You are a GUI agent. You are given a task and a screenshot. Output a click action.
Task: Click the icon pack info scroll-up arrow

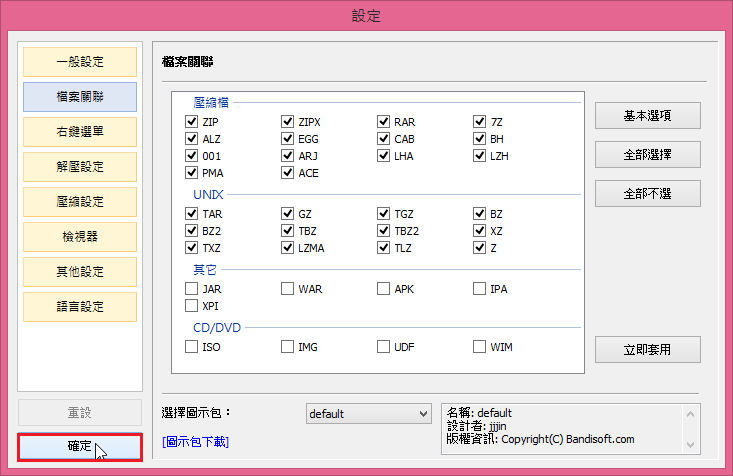tap(690, 414)
